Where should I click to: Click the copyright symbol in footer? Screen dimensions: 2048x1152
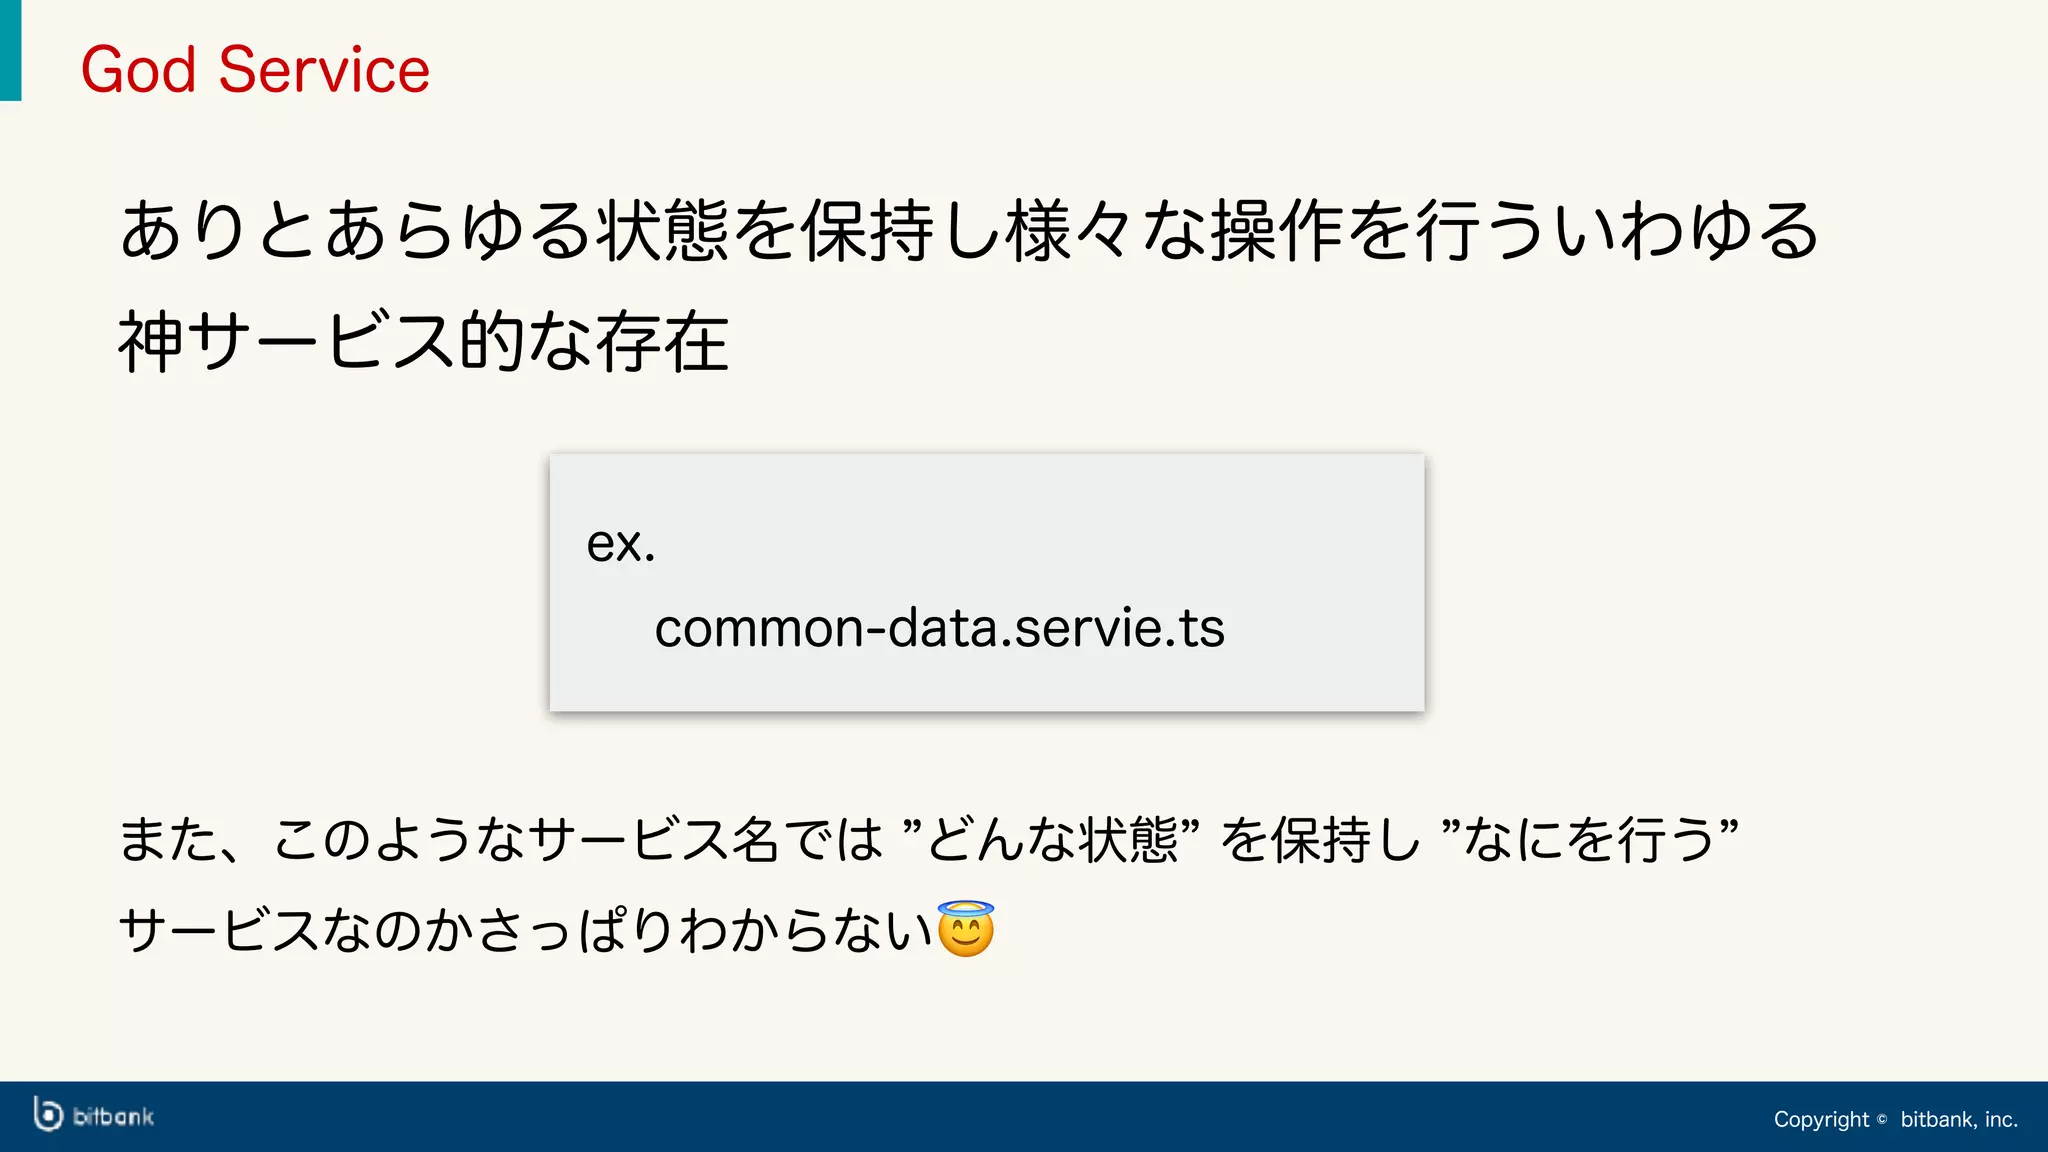[x=1882, y=1120]
